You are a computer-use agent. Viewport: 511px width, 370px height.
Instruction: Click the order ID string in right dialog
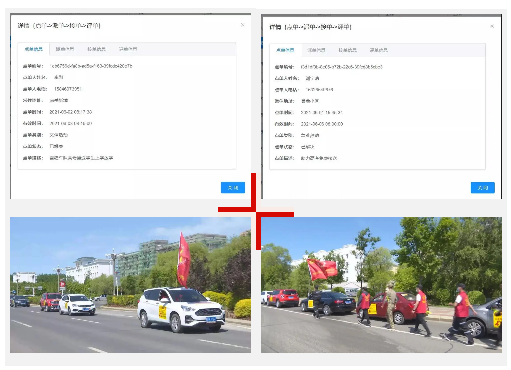pos(342,67)
